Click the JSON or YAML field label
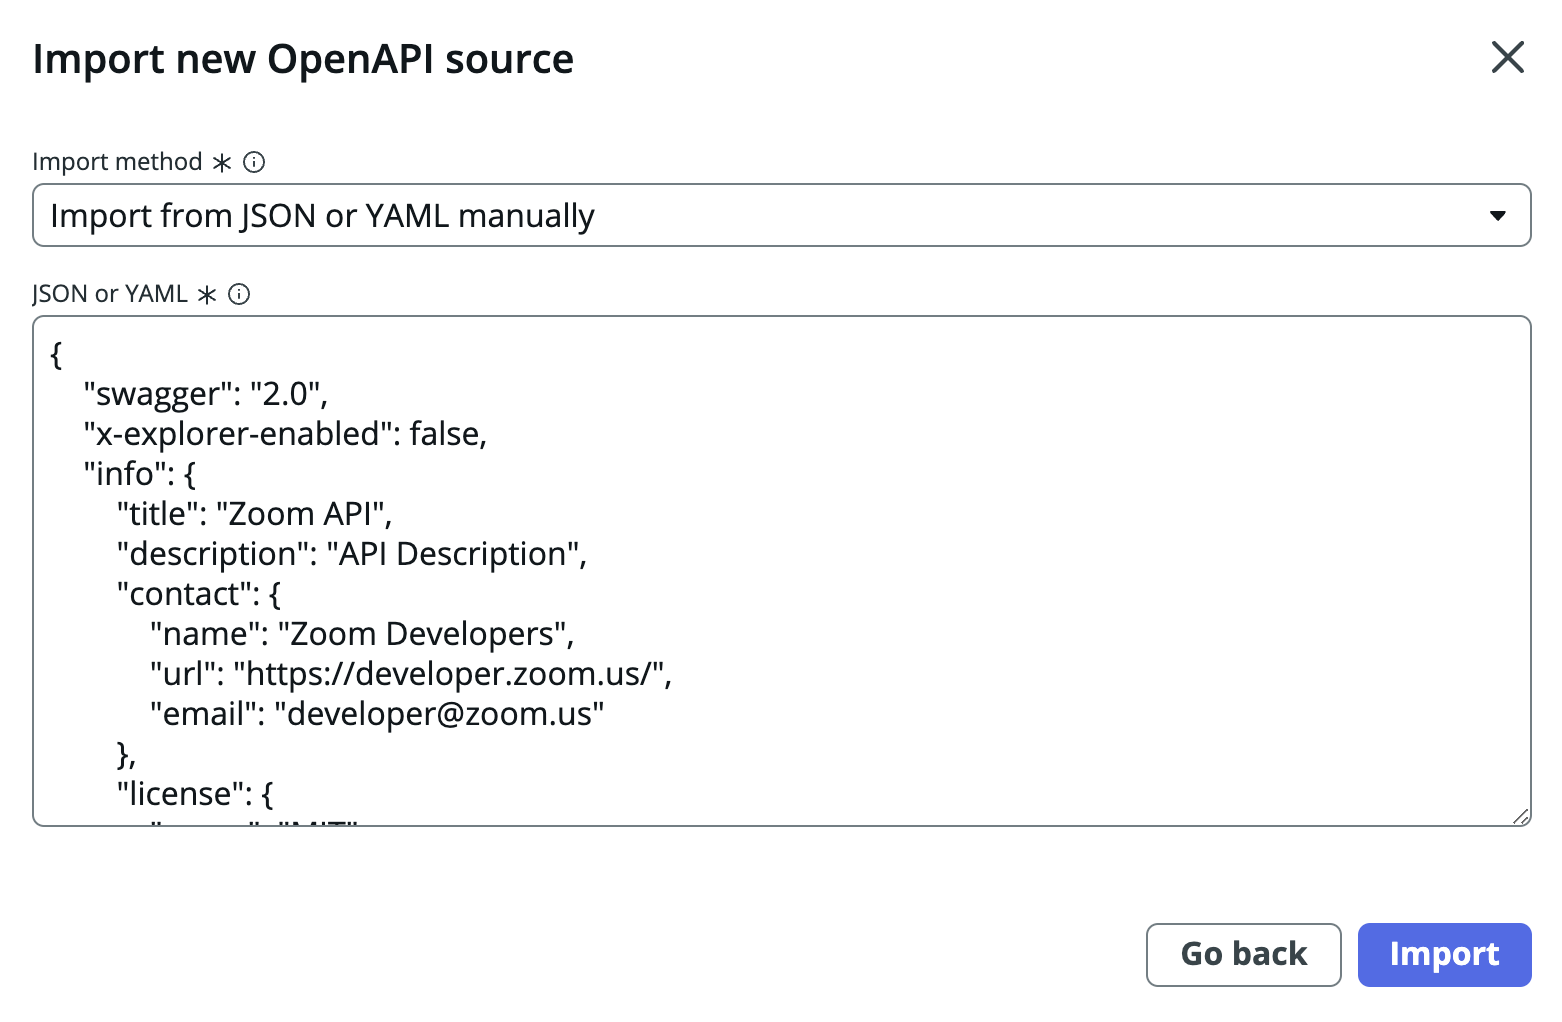The width and height of the screenshot is (1562, 1022). pos(110,294)
